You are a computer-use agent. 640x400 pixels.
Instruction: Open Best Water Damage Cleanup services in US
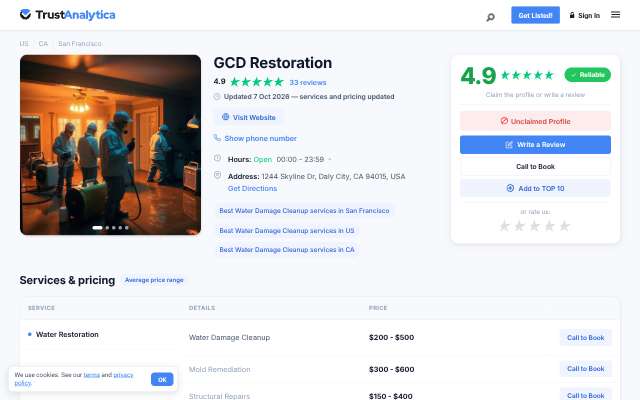[287, 231]
